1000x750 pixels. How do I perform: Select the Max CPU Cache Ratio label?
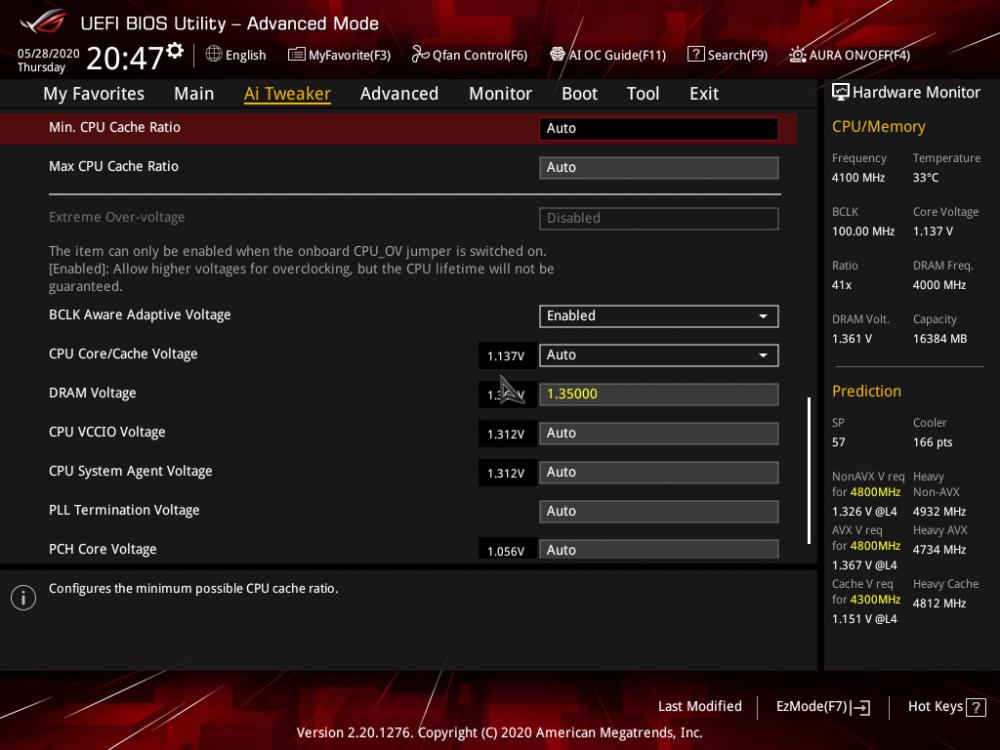[114, 166]
